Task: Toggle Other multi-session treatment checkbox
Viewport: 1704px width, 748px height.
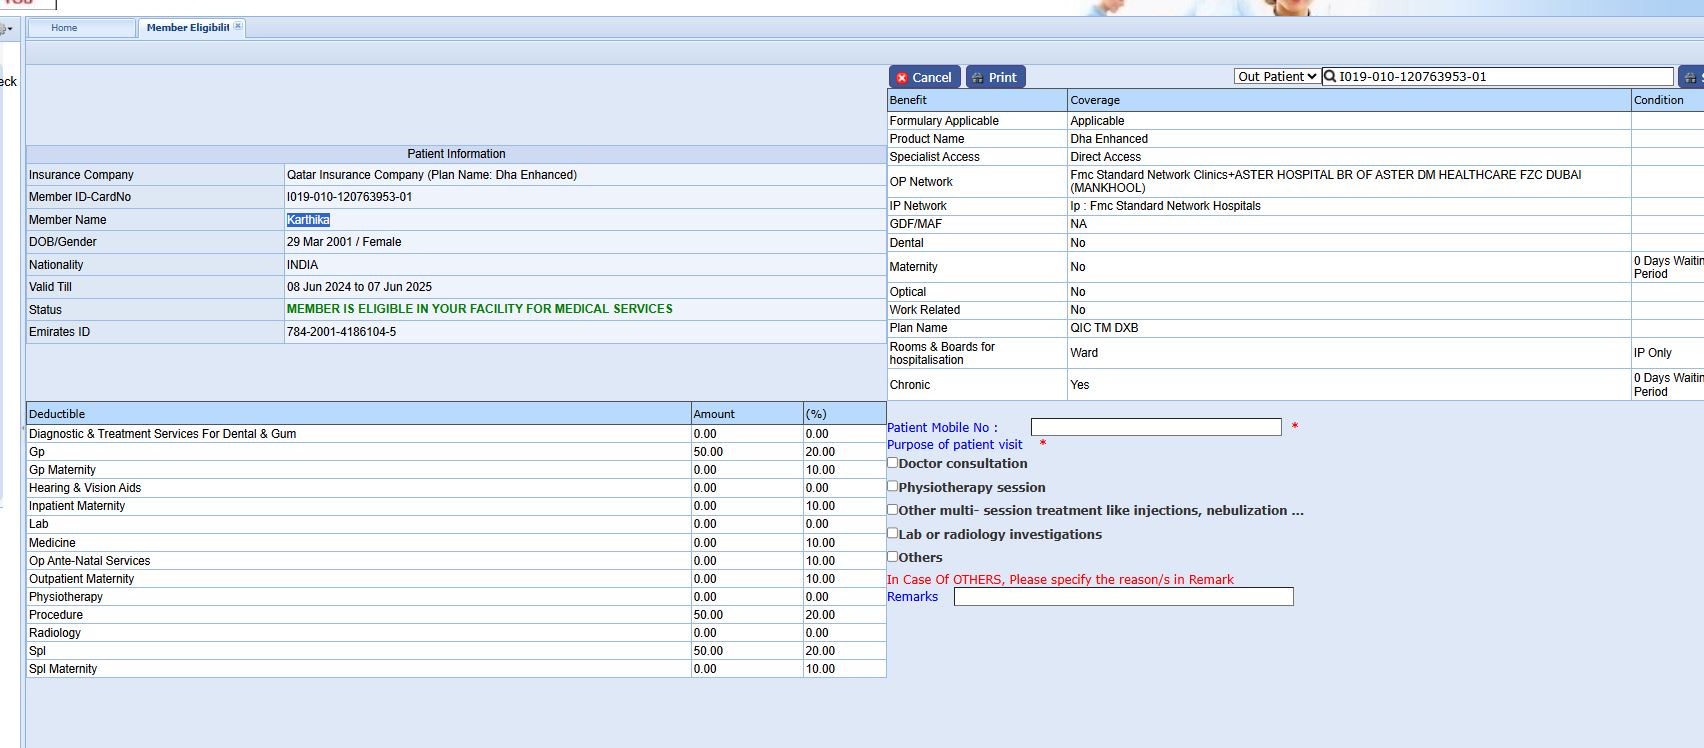Action: click(x=893, y=510)
